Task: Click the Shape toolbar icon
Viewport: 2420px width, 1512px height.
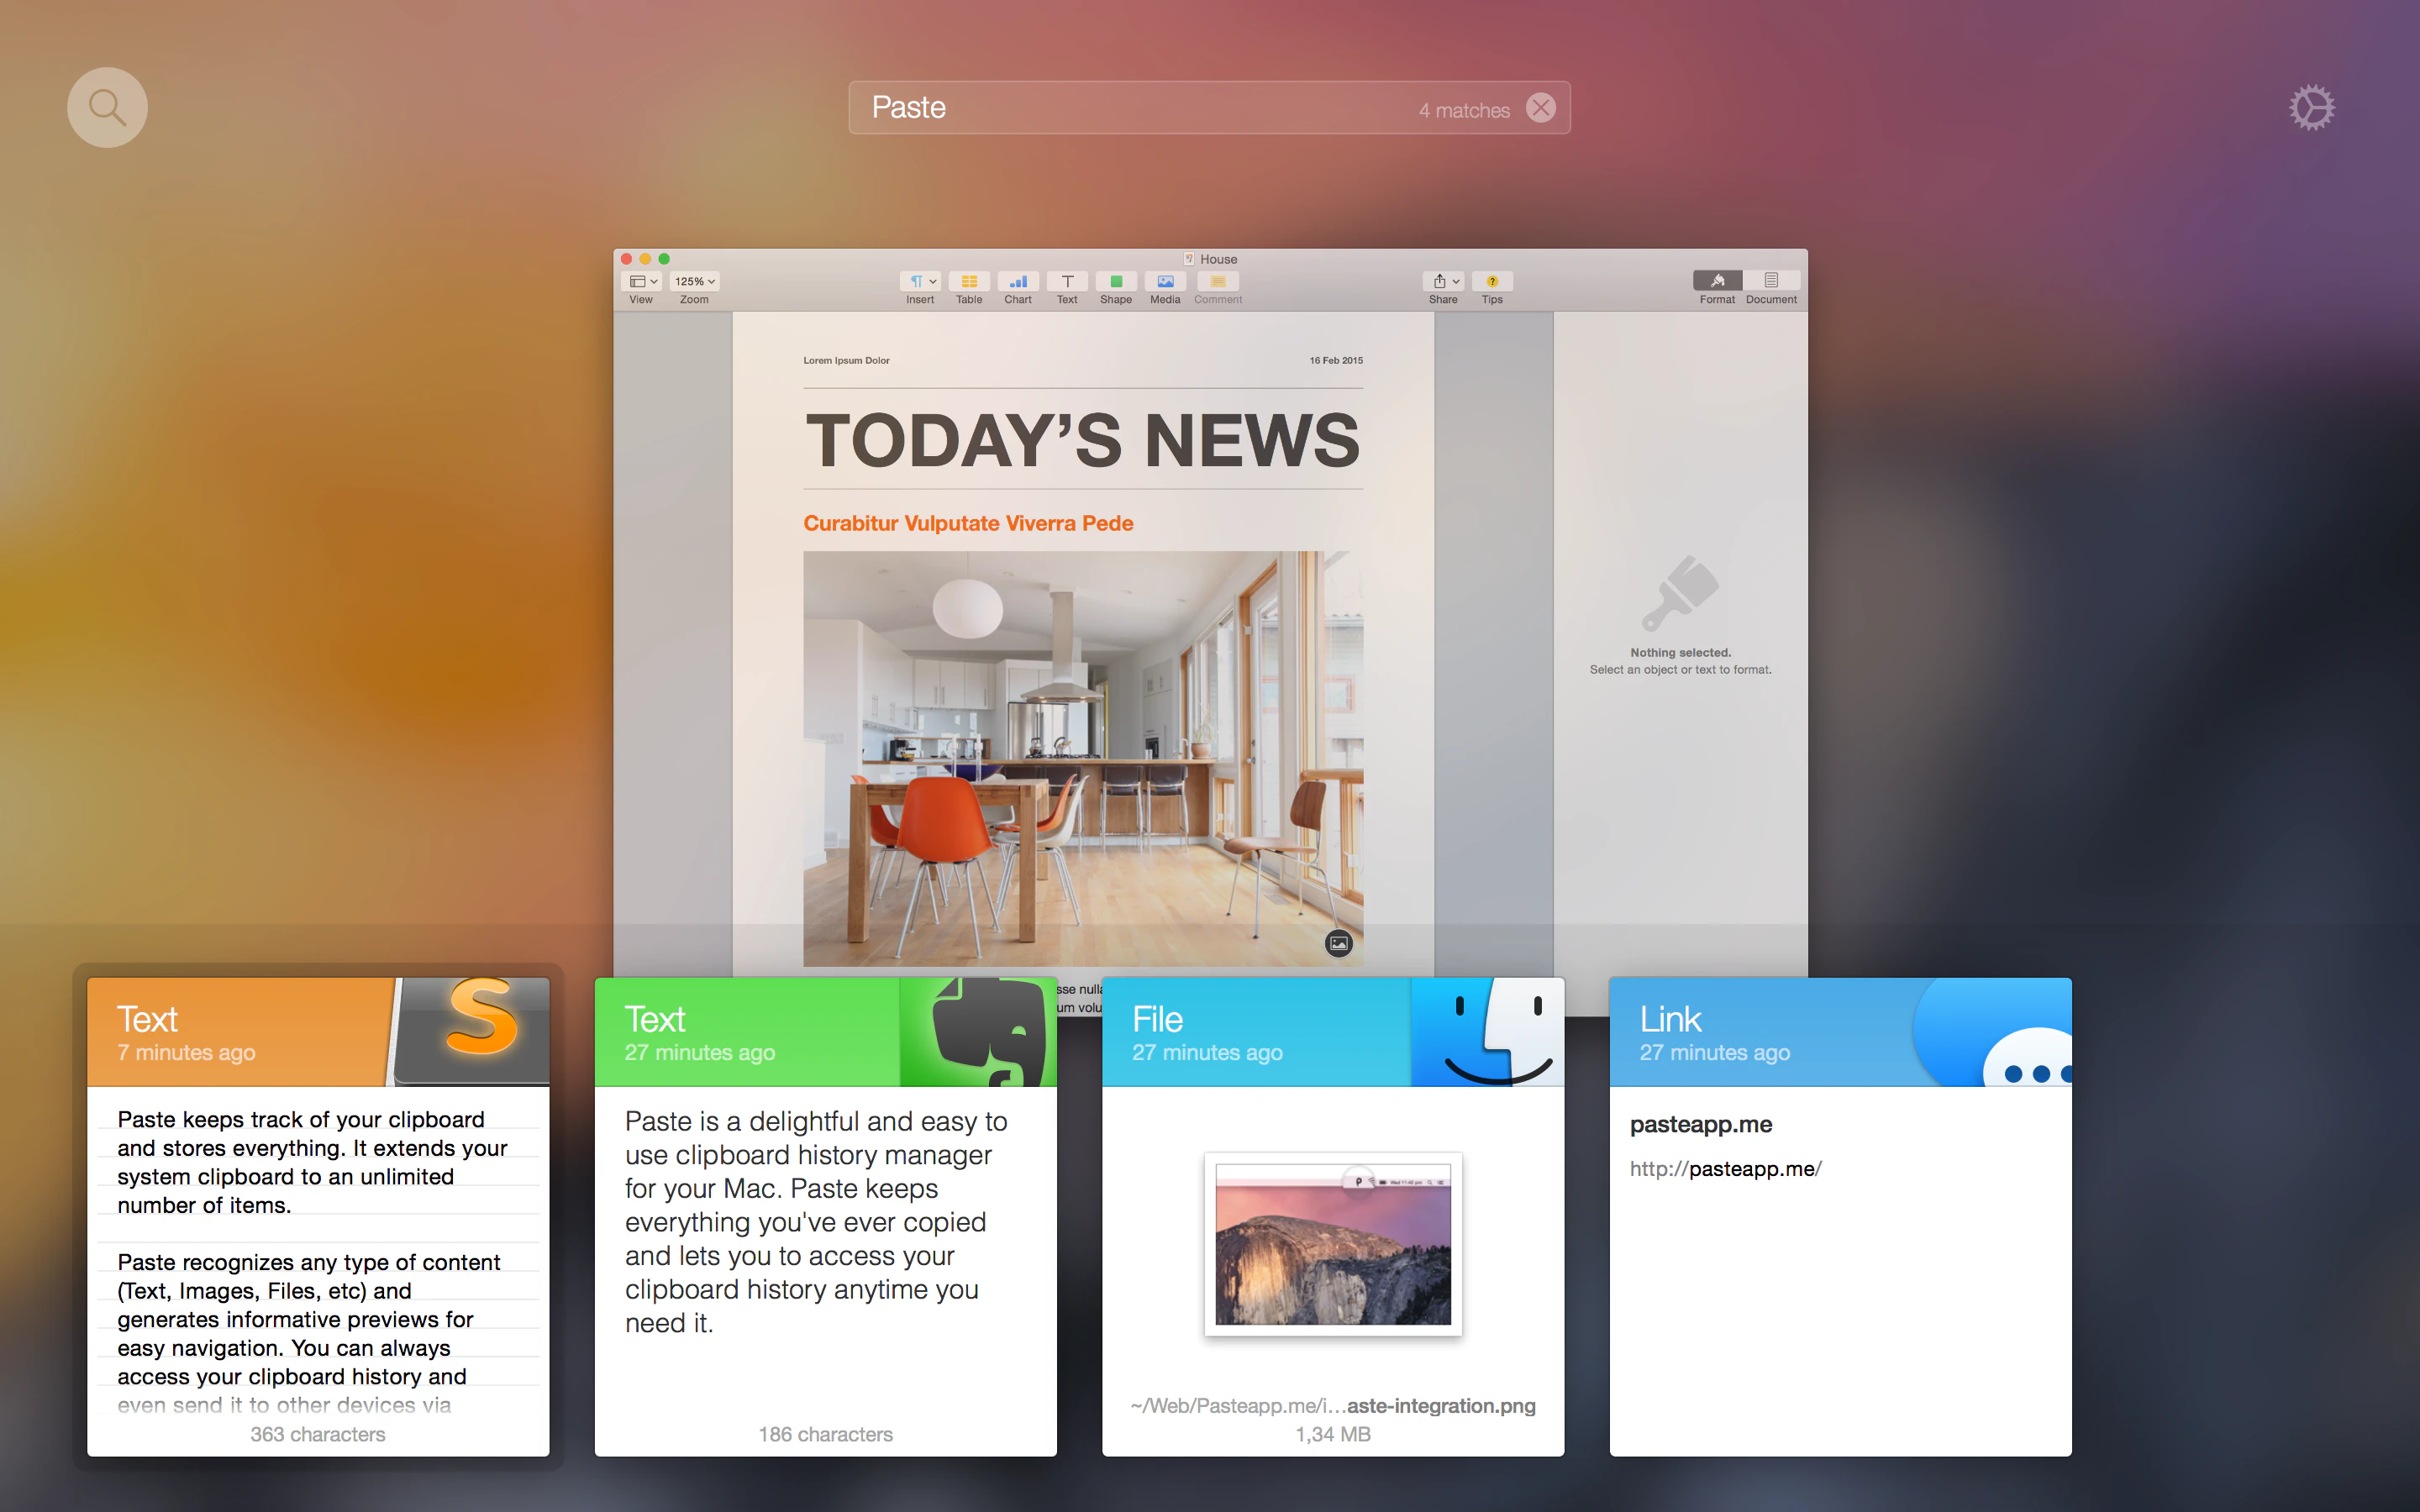Action: click(x=1116, y=282)
